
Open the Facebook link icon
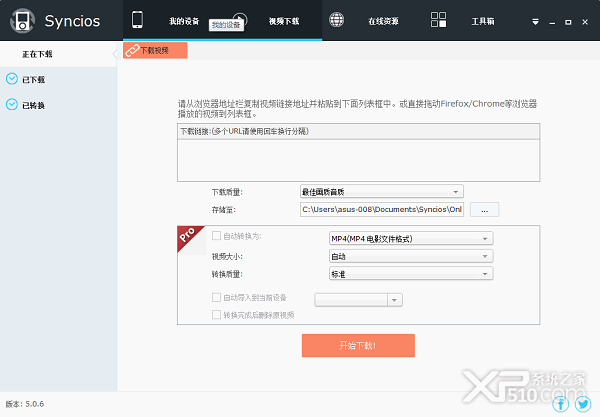pyautogui.click(x=561, y=404)
